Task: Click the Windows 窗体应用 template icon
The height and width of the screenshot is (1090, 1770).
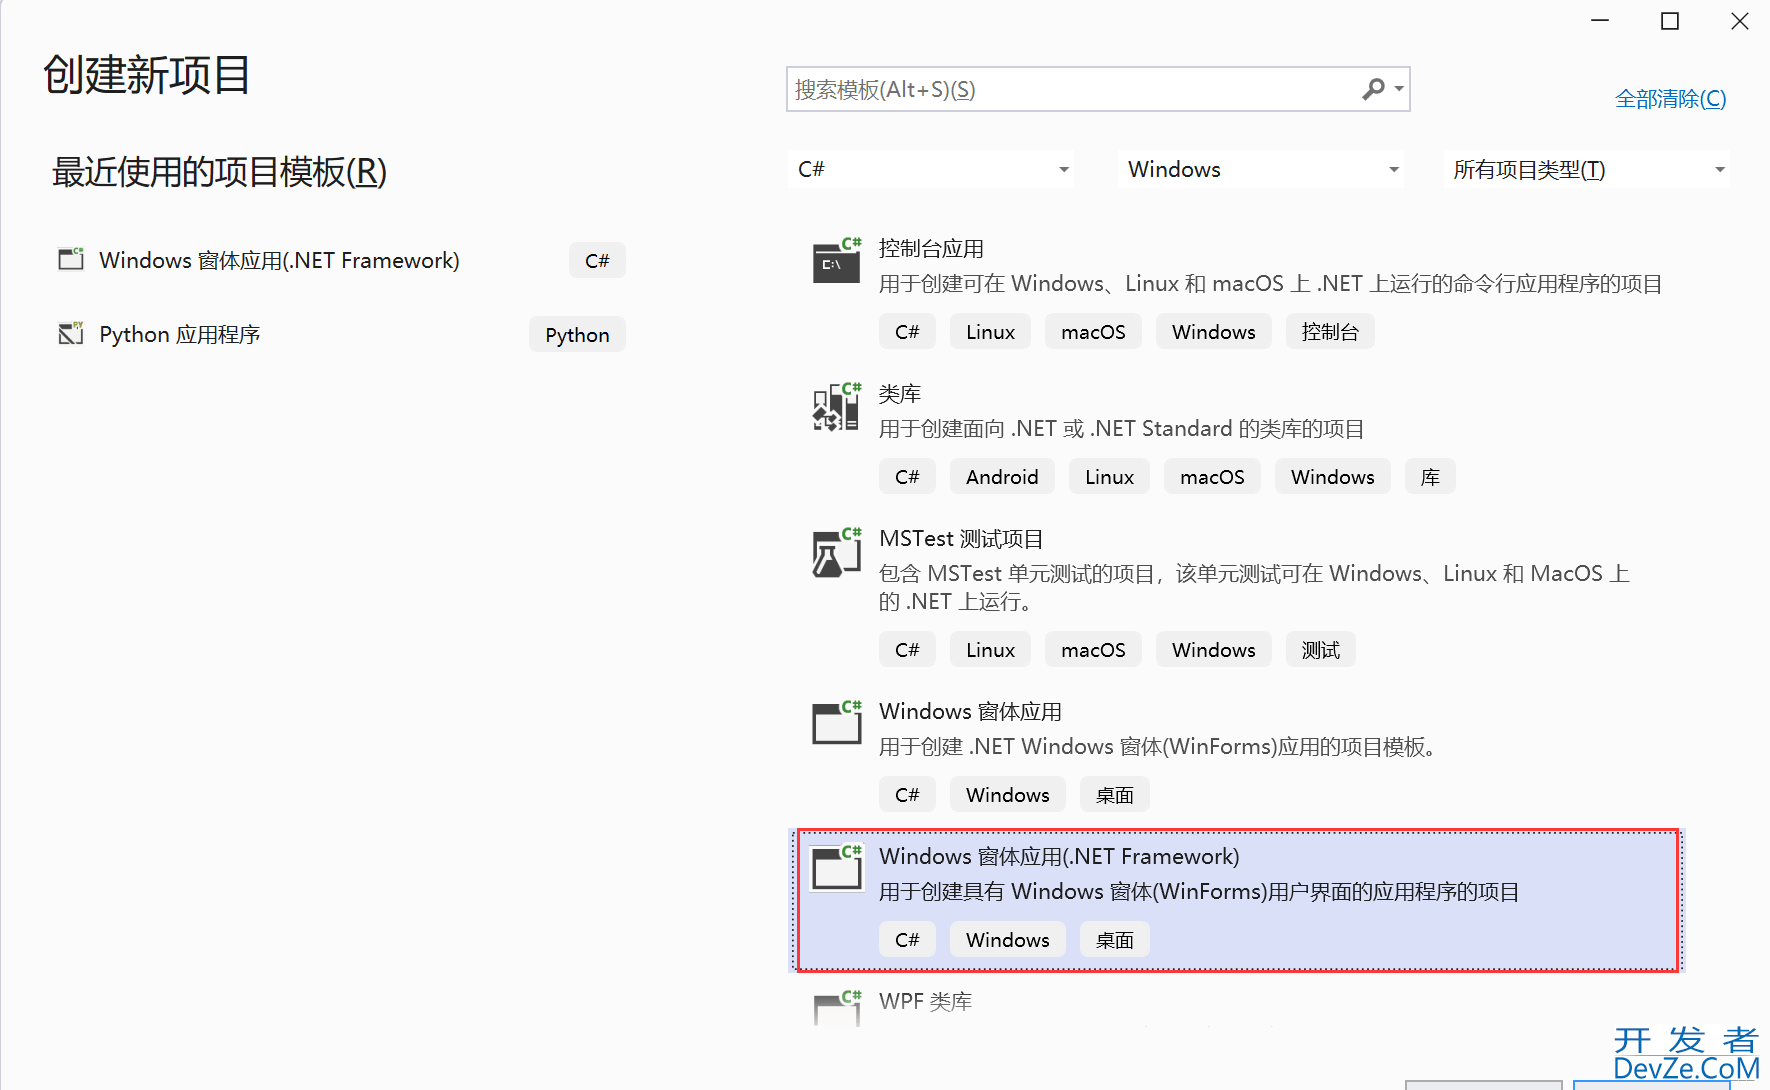Action: tap(837, 722)
